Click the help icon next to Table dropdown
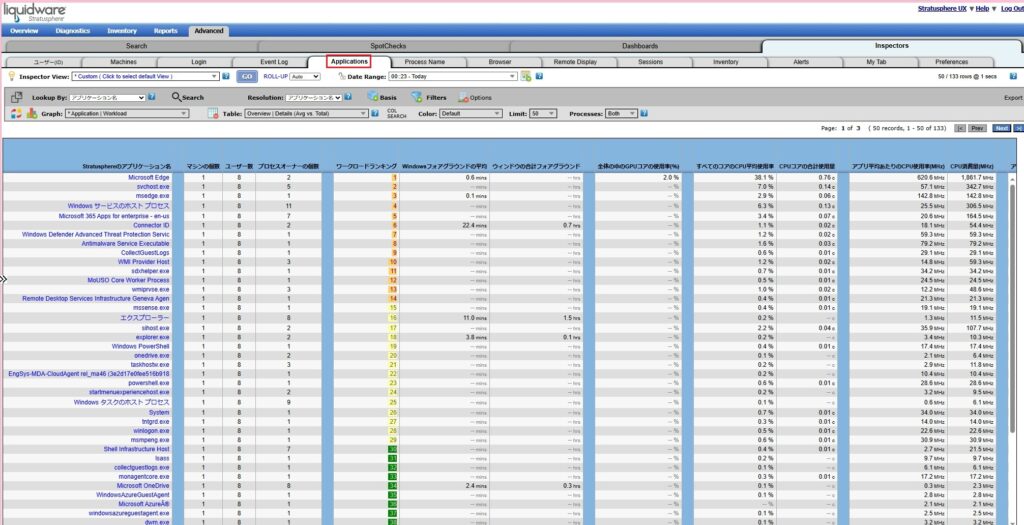Image resolution: width=1024 pixels, height=525 pixels. 375,114
